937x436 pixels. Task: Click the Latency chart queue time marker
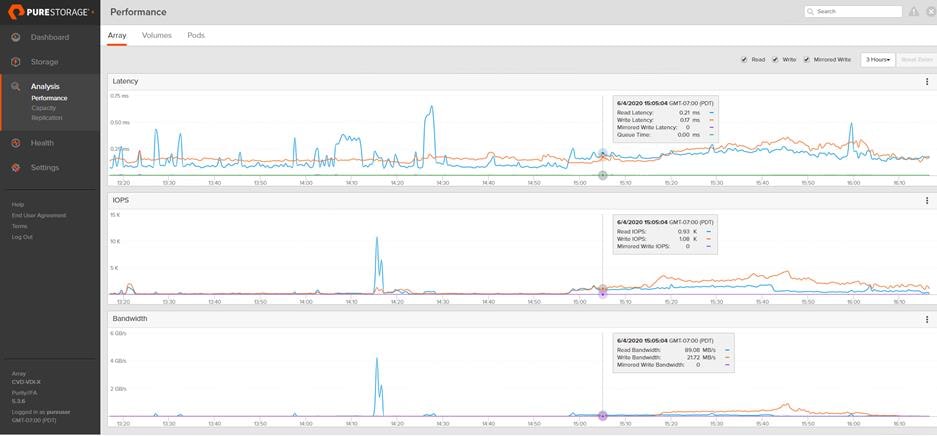pyautogui.click(x=602, y=175)
